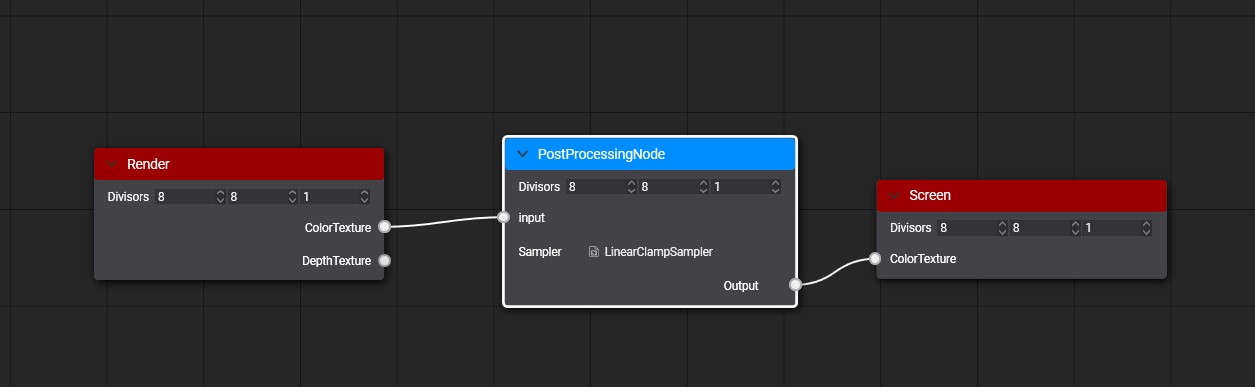Click the DepthTexture output port on Render
This screenshot has width=1255, height=387.
[384, 261]
